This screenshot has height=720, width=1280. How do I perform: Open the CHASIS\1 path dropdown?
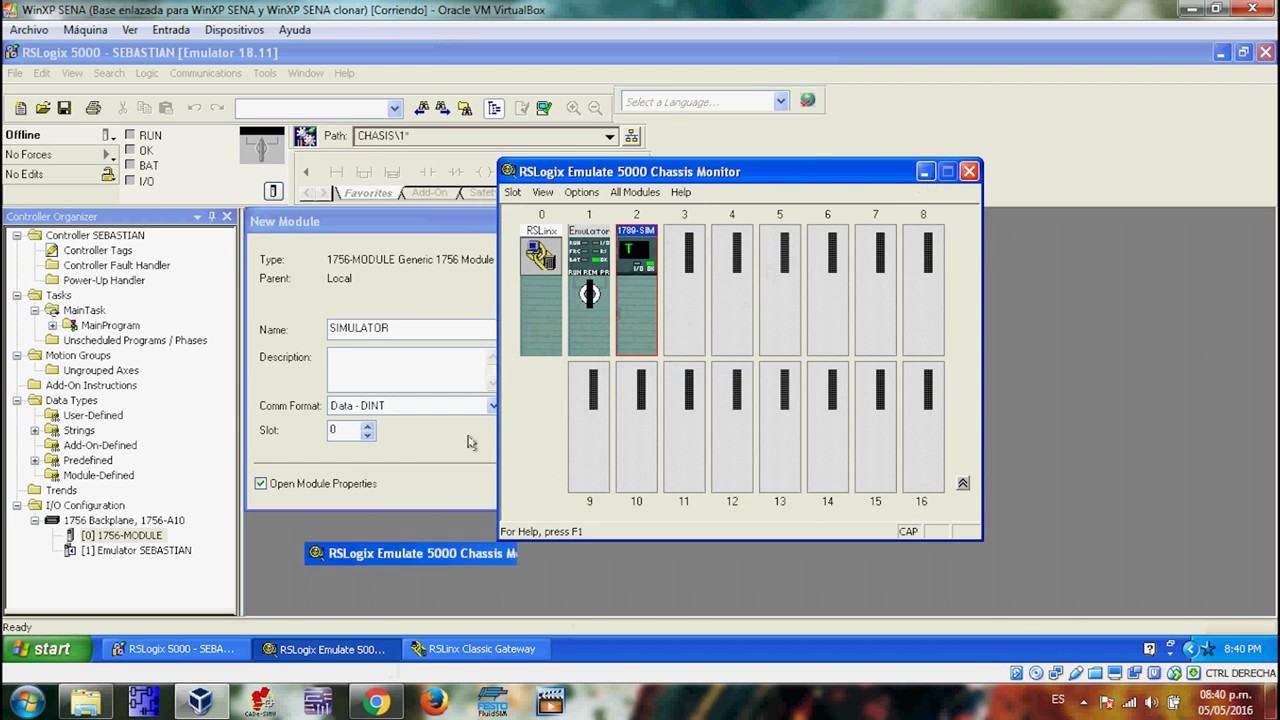pos(609,136)
